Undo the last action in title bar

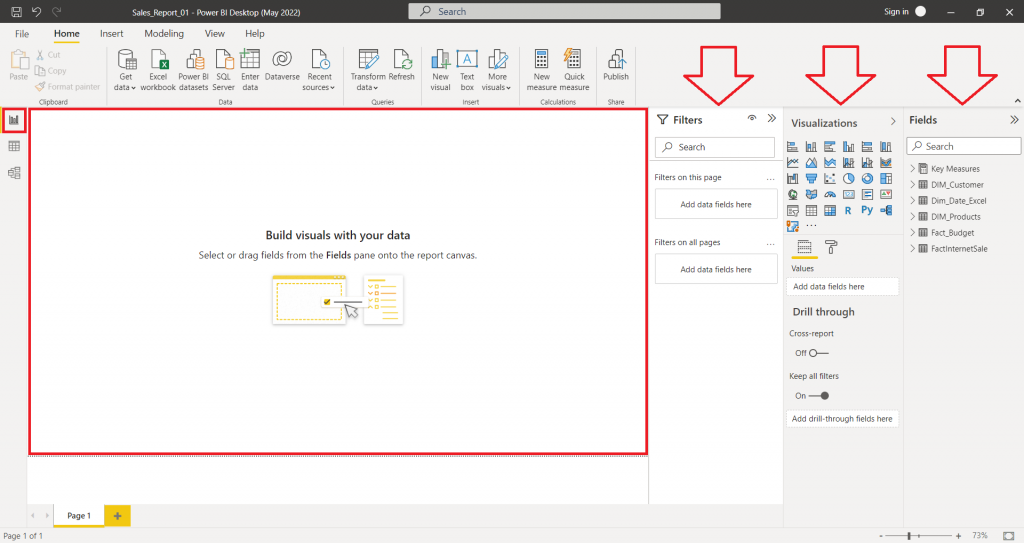click(37, 12)
